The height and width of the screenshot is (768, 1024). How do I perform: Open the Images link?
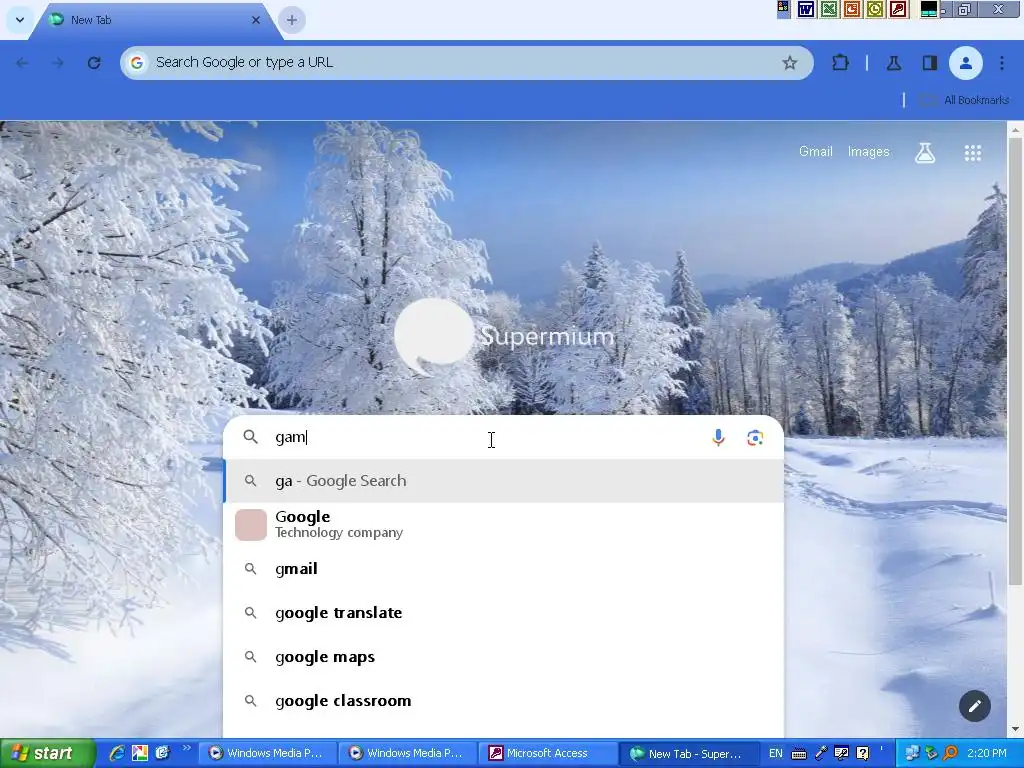click(868, 152)
